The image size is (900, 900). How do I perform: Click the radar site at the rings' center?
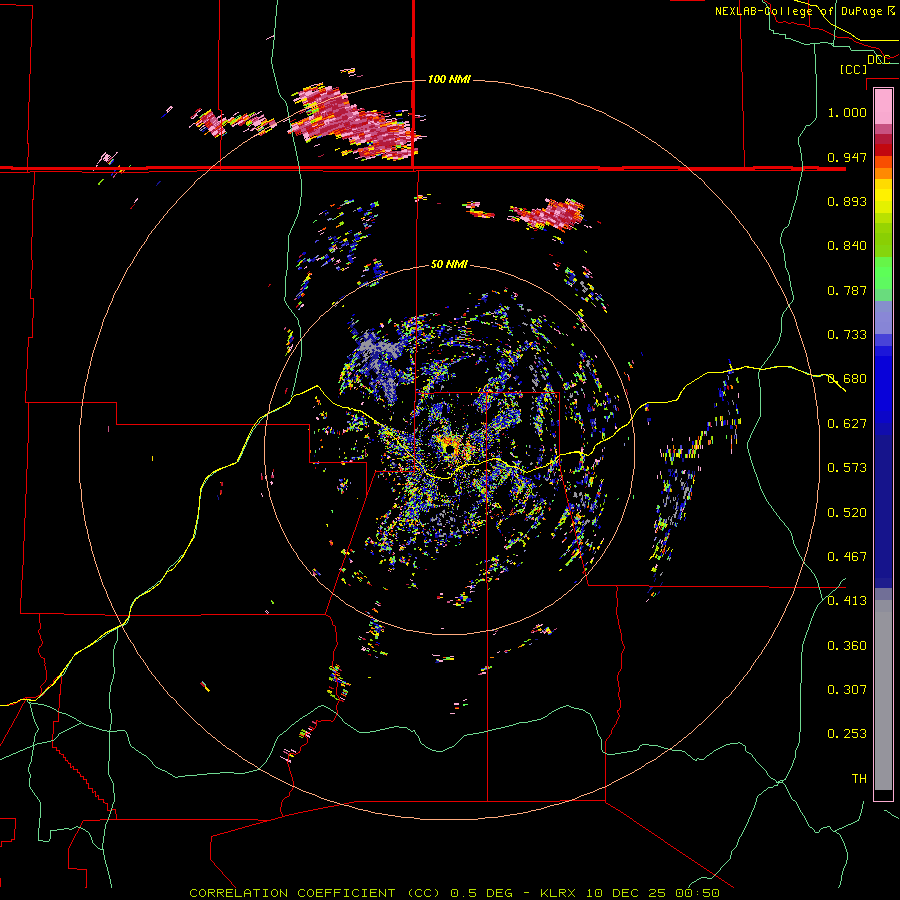click(x=449, y=449)
